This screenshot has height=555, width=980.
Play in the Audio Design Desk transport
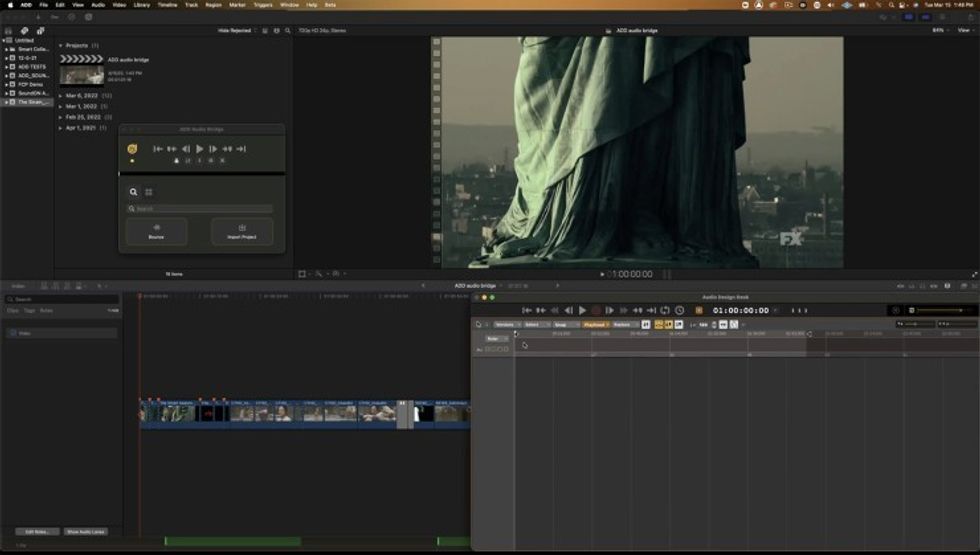click(582, 310)
